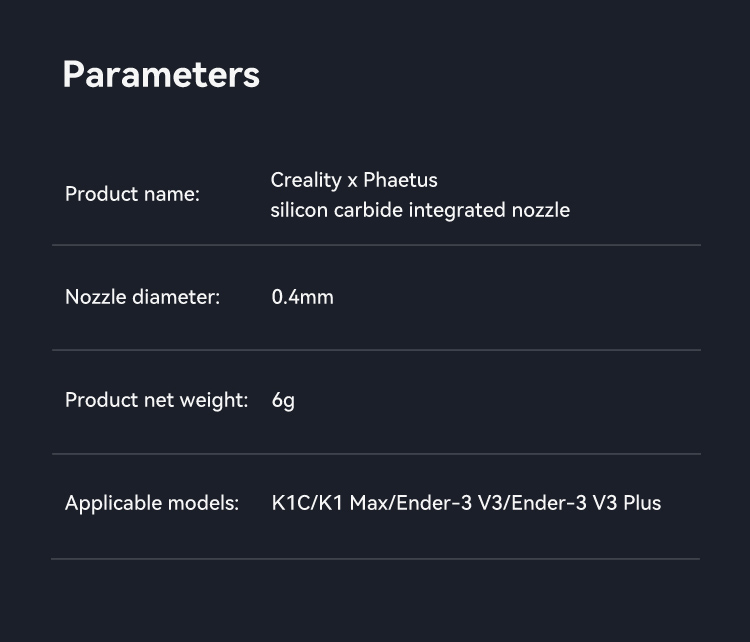750x642 pixels.
Task: Click the K1C model text
Action: click(290, 503)
